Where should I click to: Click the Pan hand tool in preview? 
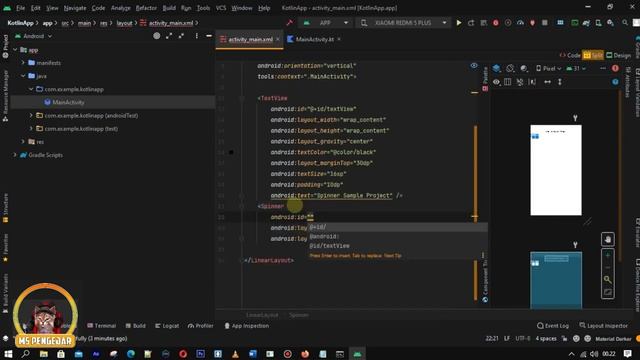pos(608,239)
